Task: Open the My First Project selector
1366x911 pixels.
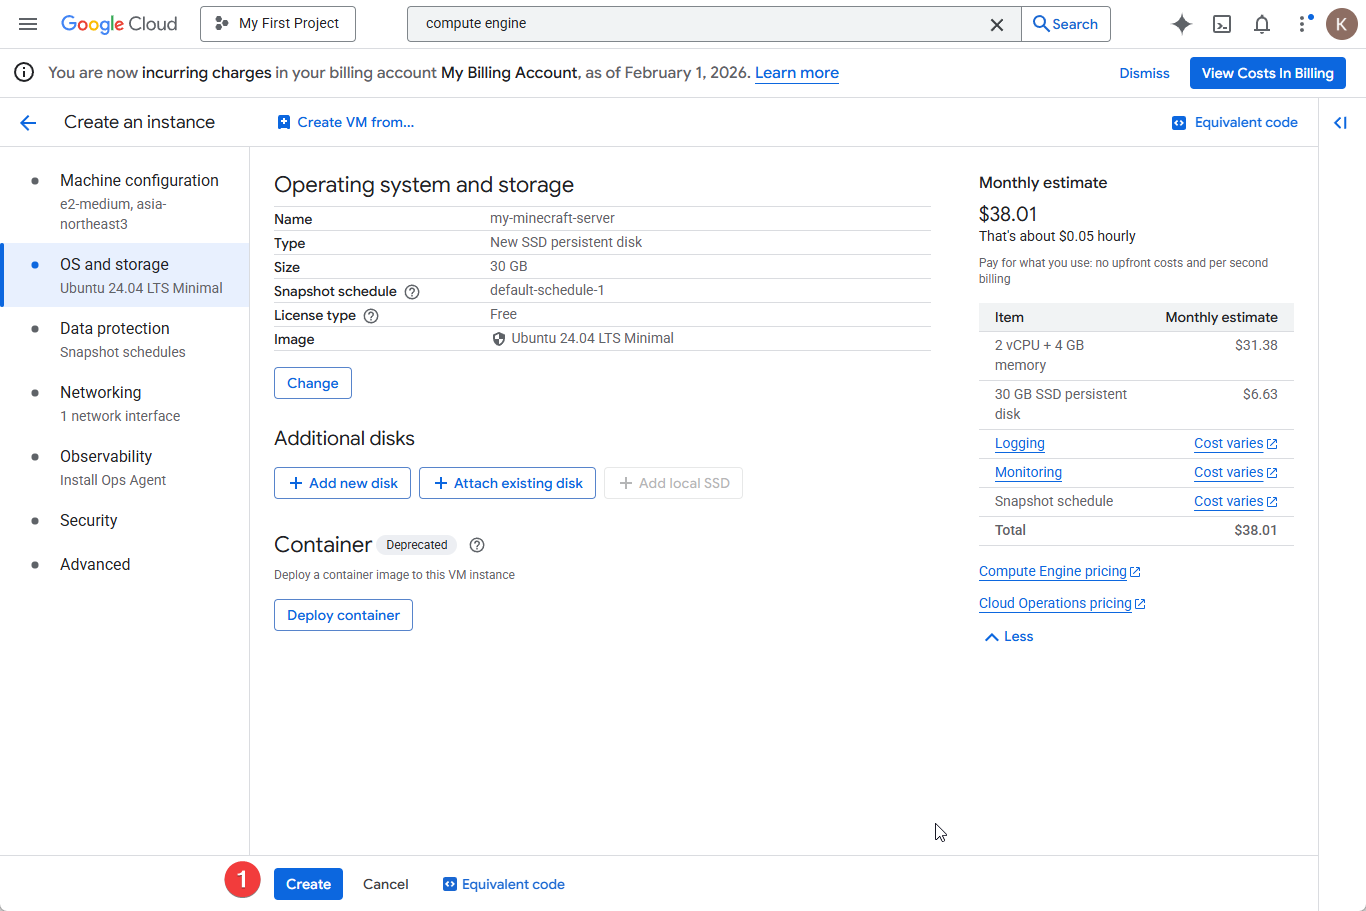Action: tap(278, 23)
